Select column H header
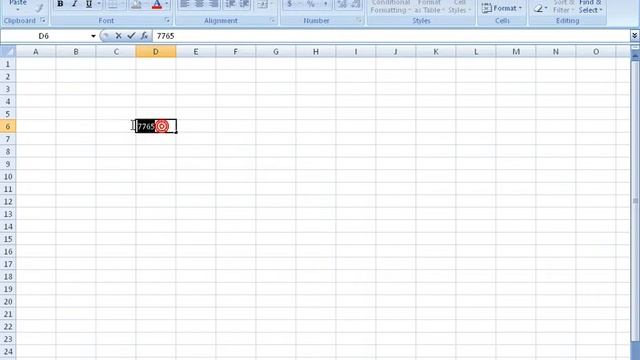 pos(316,51)
